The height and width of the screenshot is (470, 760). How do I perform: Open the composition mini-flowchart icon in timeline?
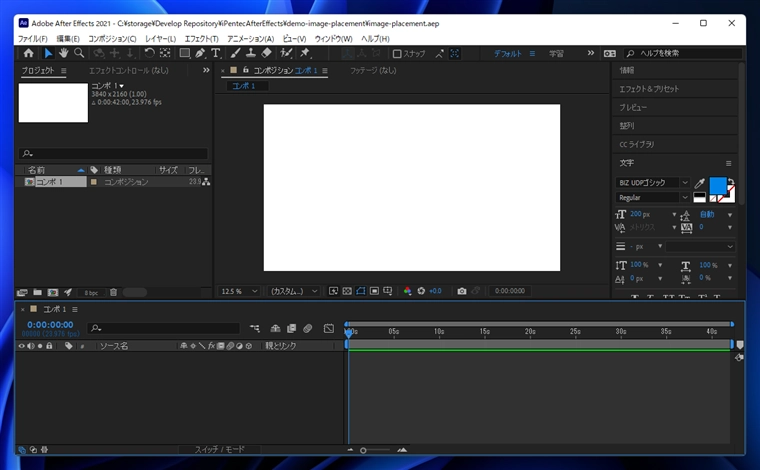(255, 329)
